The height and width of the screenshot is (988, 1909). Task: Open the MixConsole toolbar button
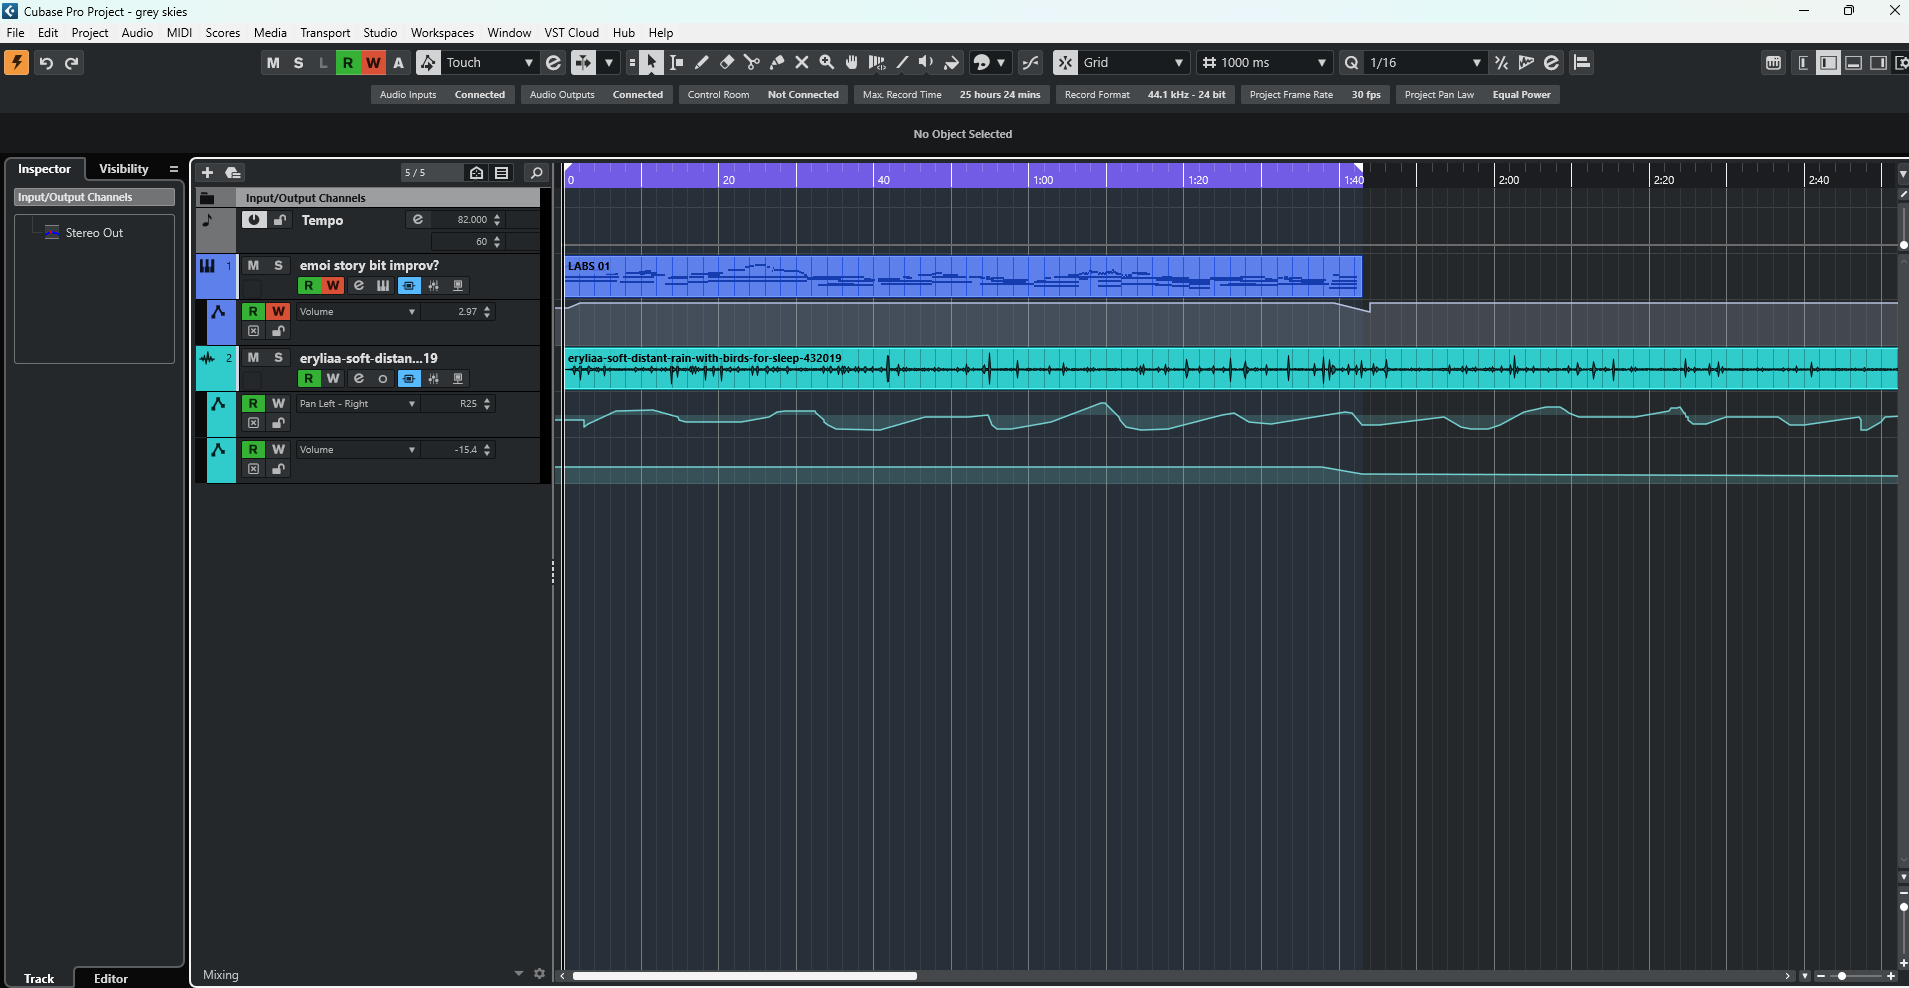pyautogui.click(x=1774, y=62)
